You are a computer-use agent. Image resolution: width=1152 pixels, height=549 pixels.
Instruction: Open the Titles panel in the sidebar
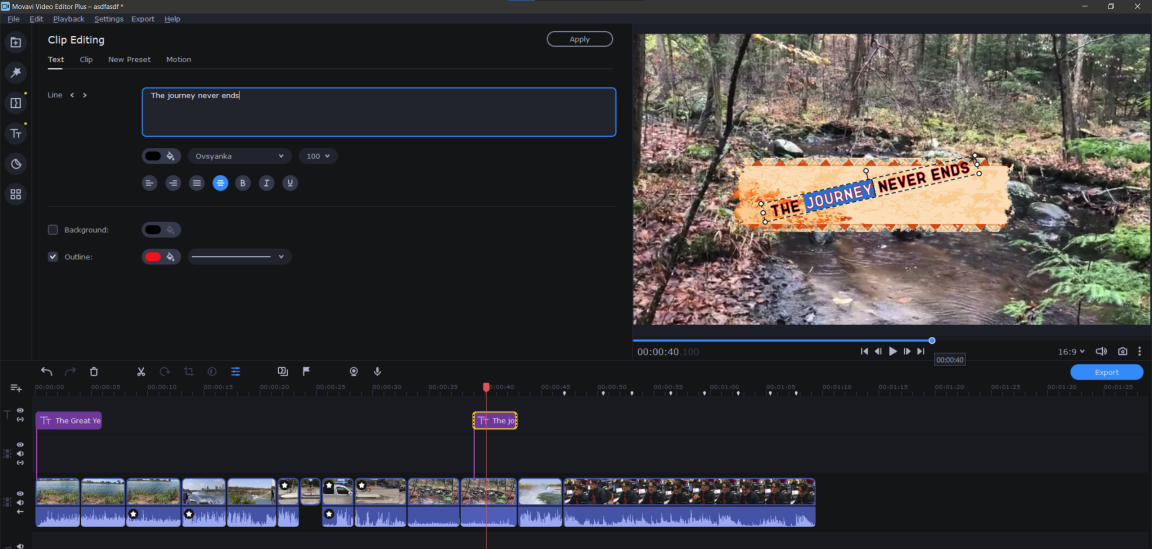point(15,133)
